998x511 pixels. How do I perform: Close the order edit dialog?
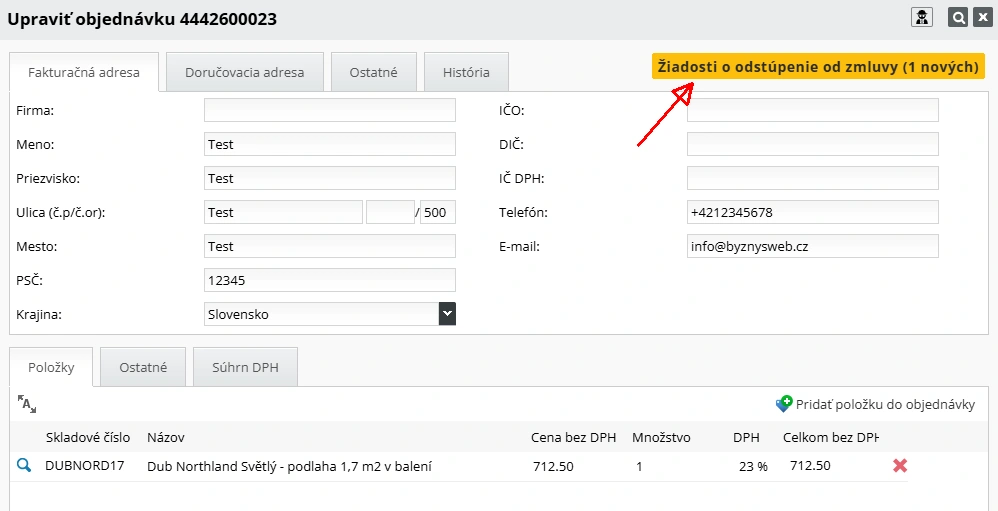[983, 17]
